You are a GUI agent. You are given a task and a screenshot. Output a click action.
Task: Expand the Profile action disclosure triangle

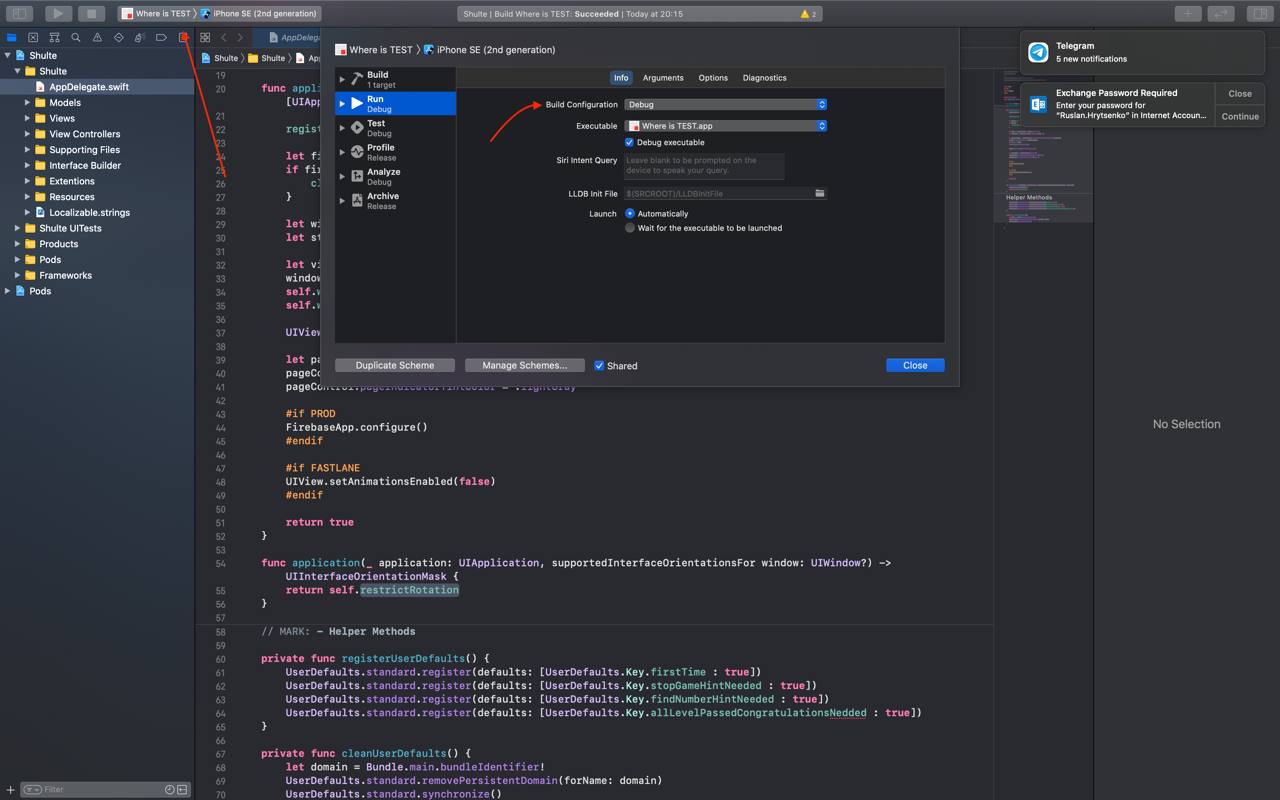click(342, 152)
